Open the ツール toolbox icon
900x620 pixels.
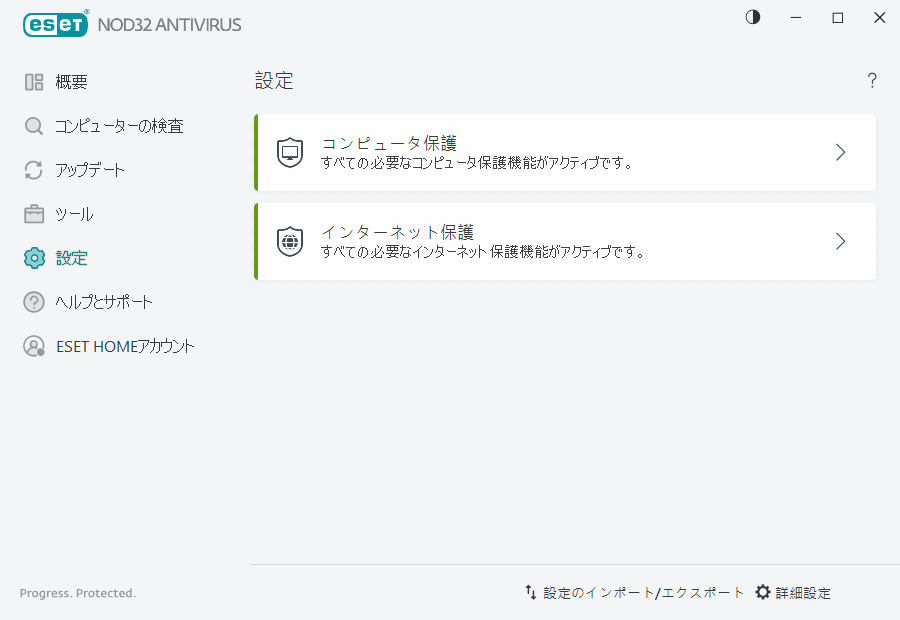(33, 213)
